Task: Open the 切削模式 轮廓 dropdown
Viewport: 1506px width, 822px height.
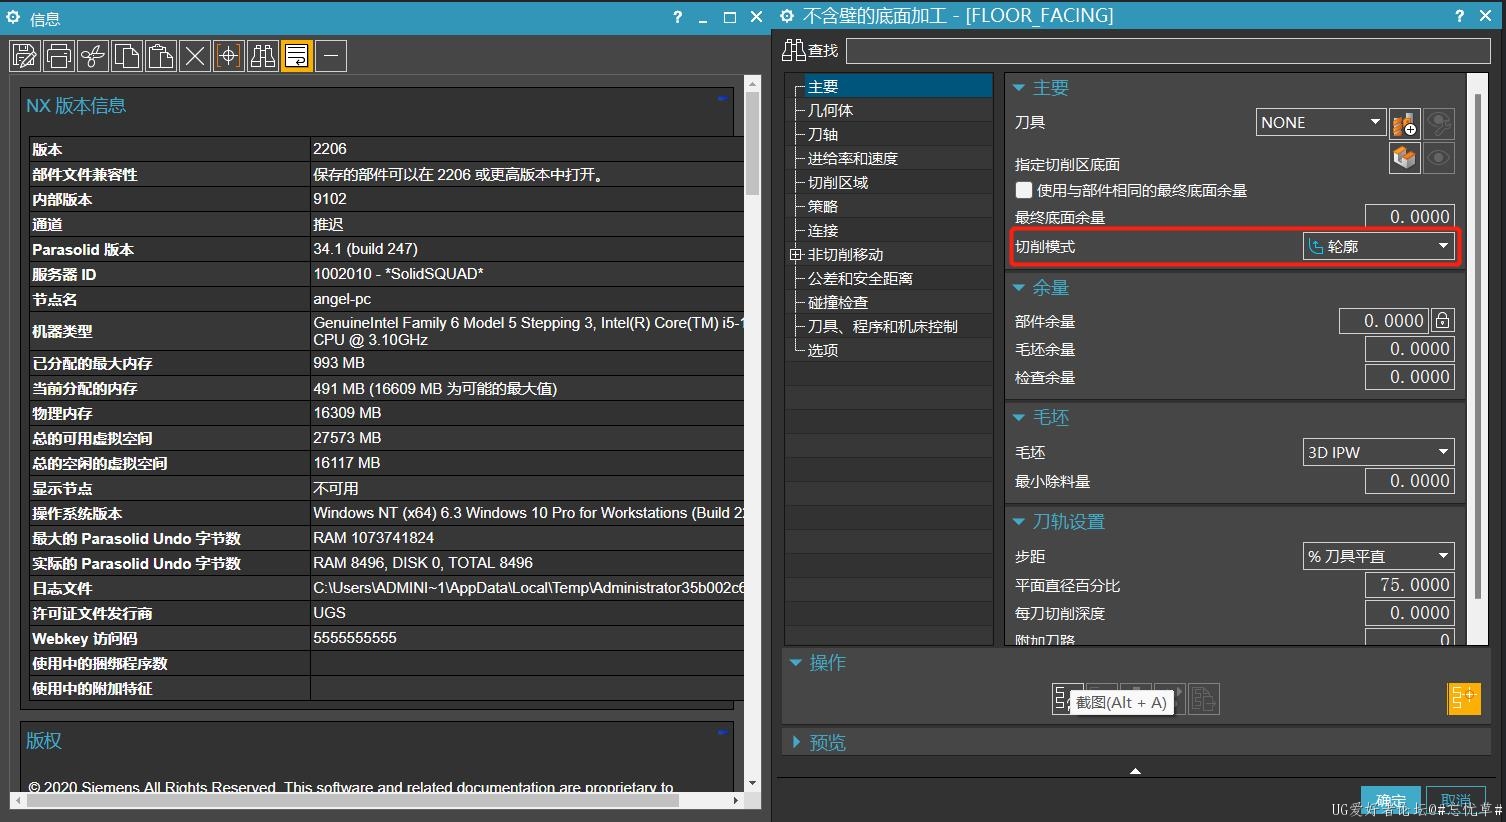Action: (x=1379, y=246)
